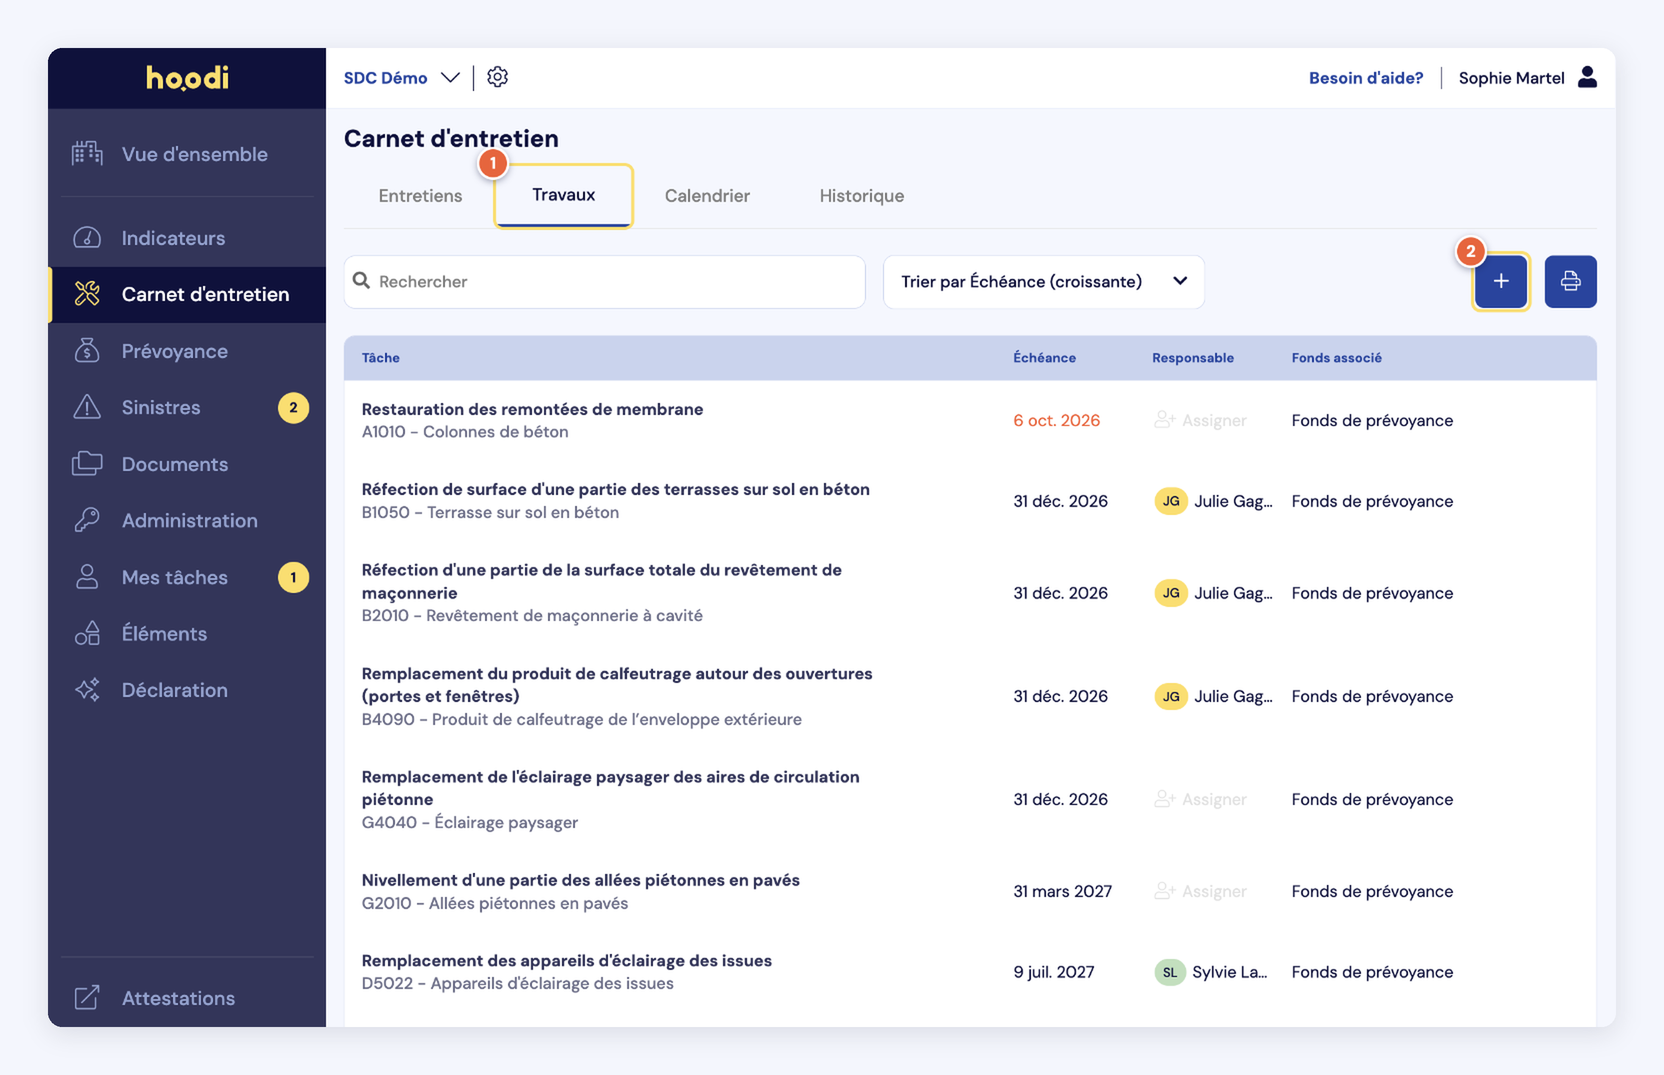The height and width of the screenshot is (1075, 1664).
Task: Open task Remplacement du produit de calfeutrage
Action: (617, 685)
